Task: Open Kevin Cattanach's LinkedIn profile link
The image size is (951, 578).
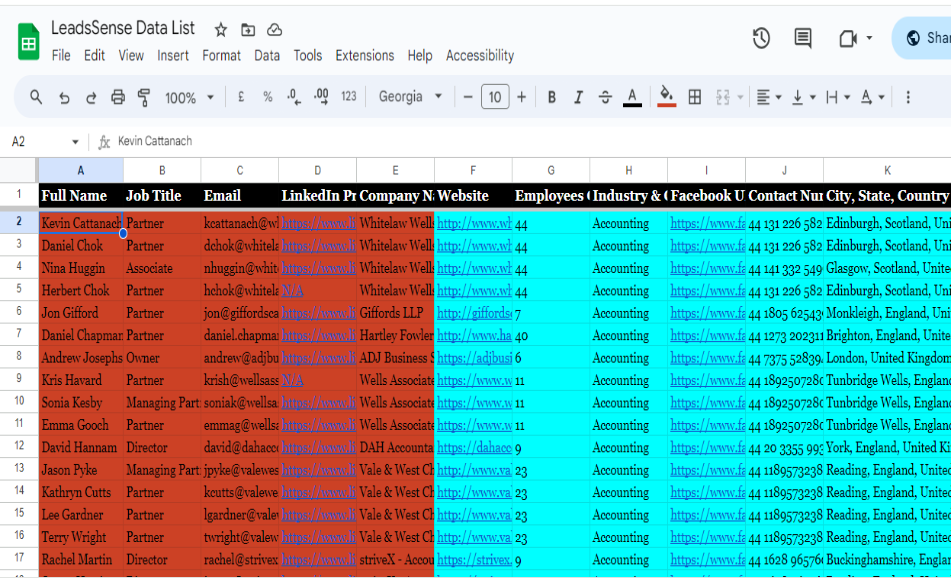Action: click(318, 223)
